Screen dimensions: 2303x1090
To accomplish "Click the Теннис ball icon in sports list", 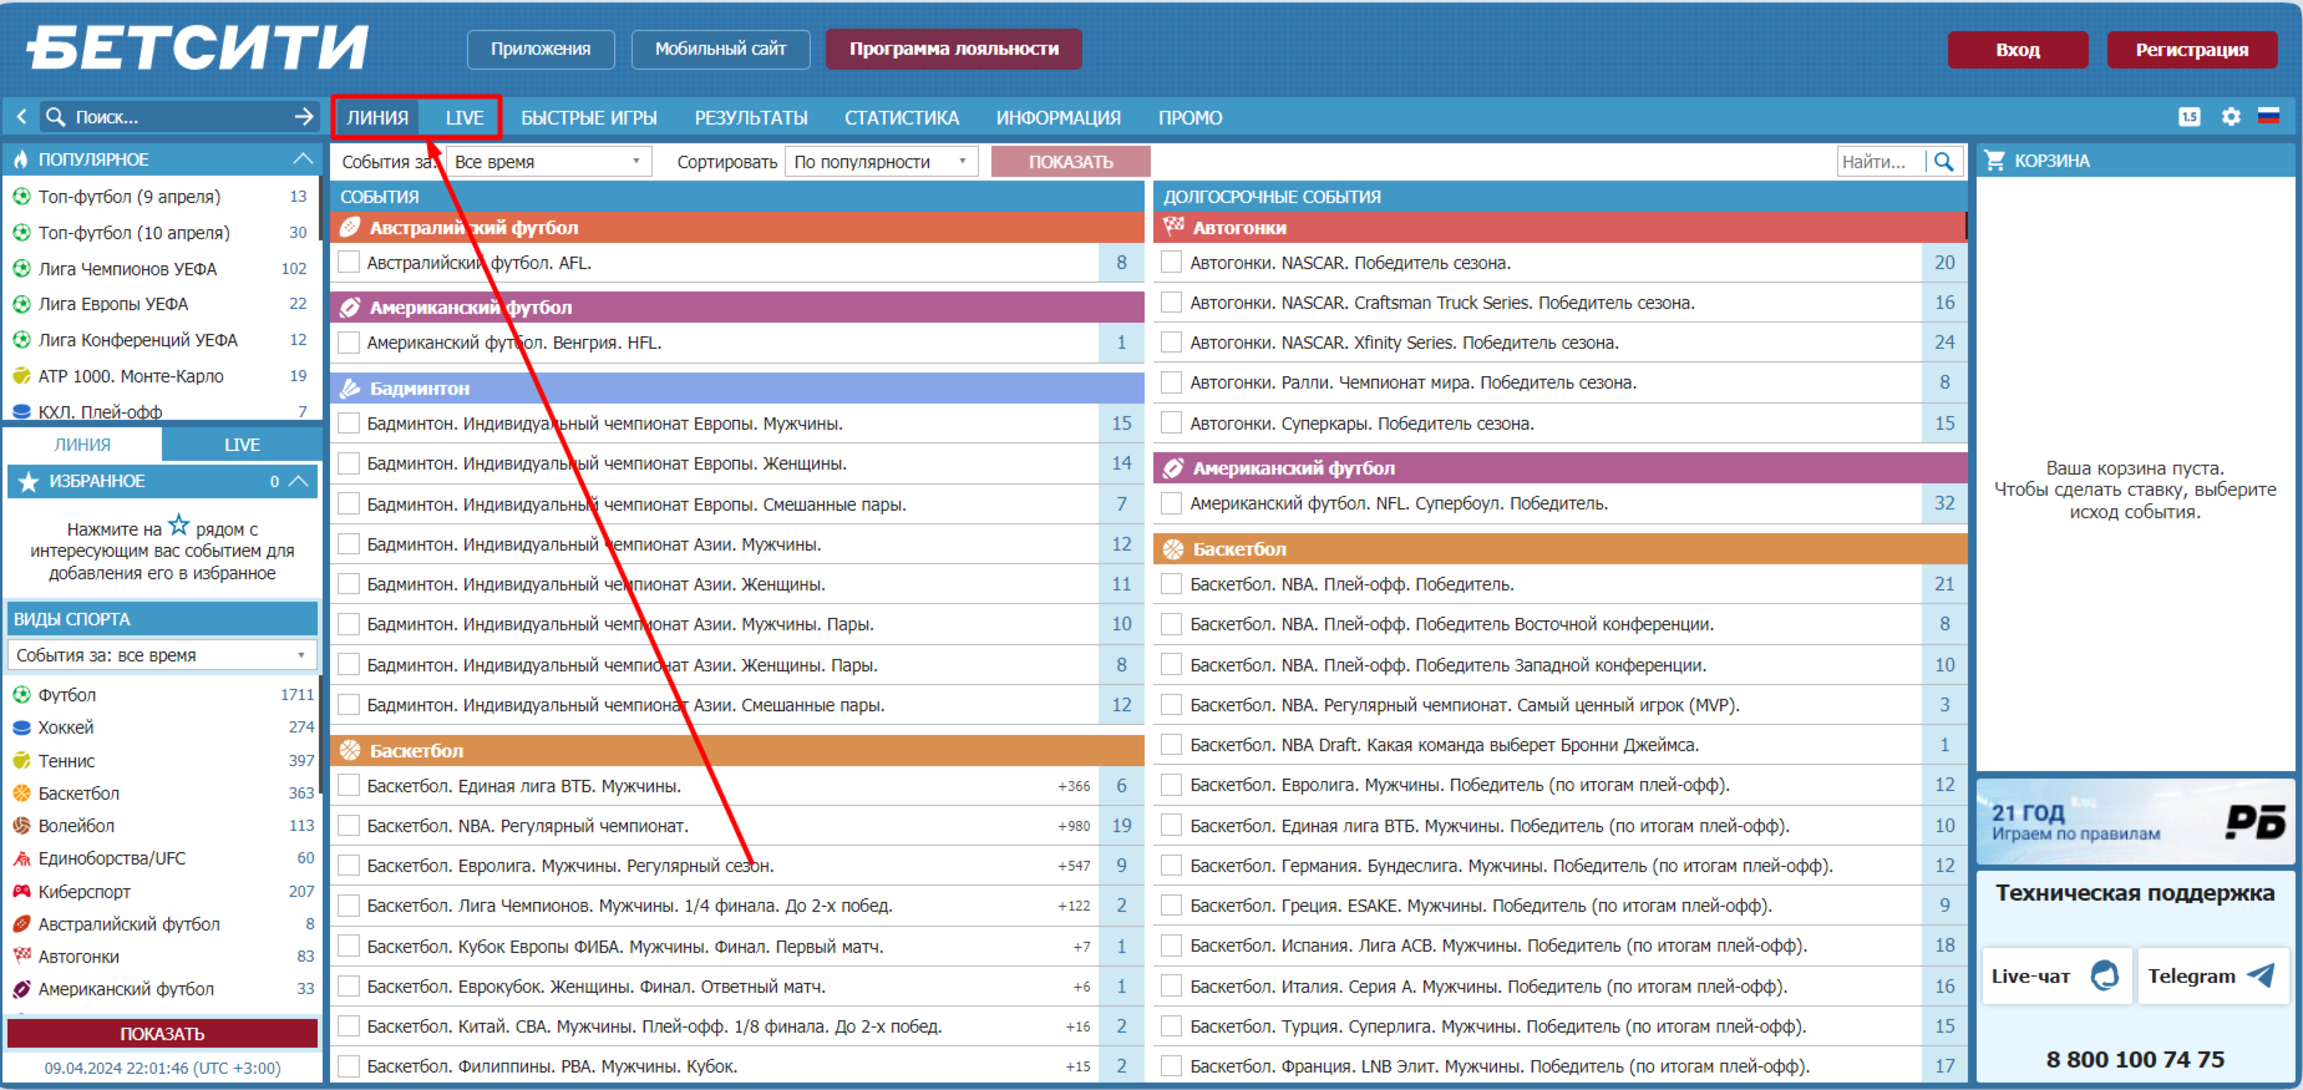I will 21,761.
